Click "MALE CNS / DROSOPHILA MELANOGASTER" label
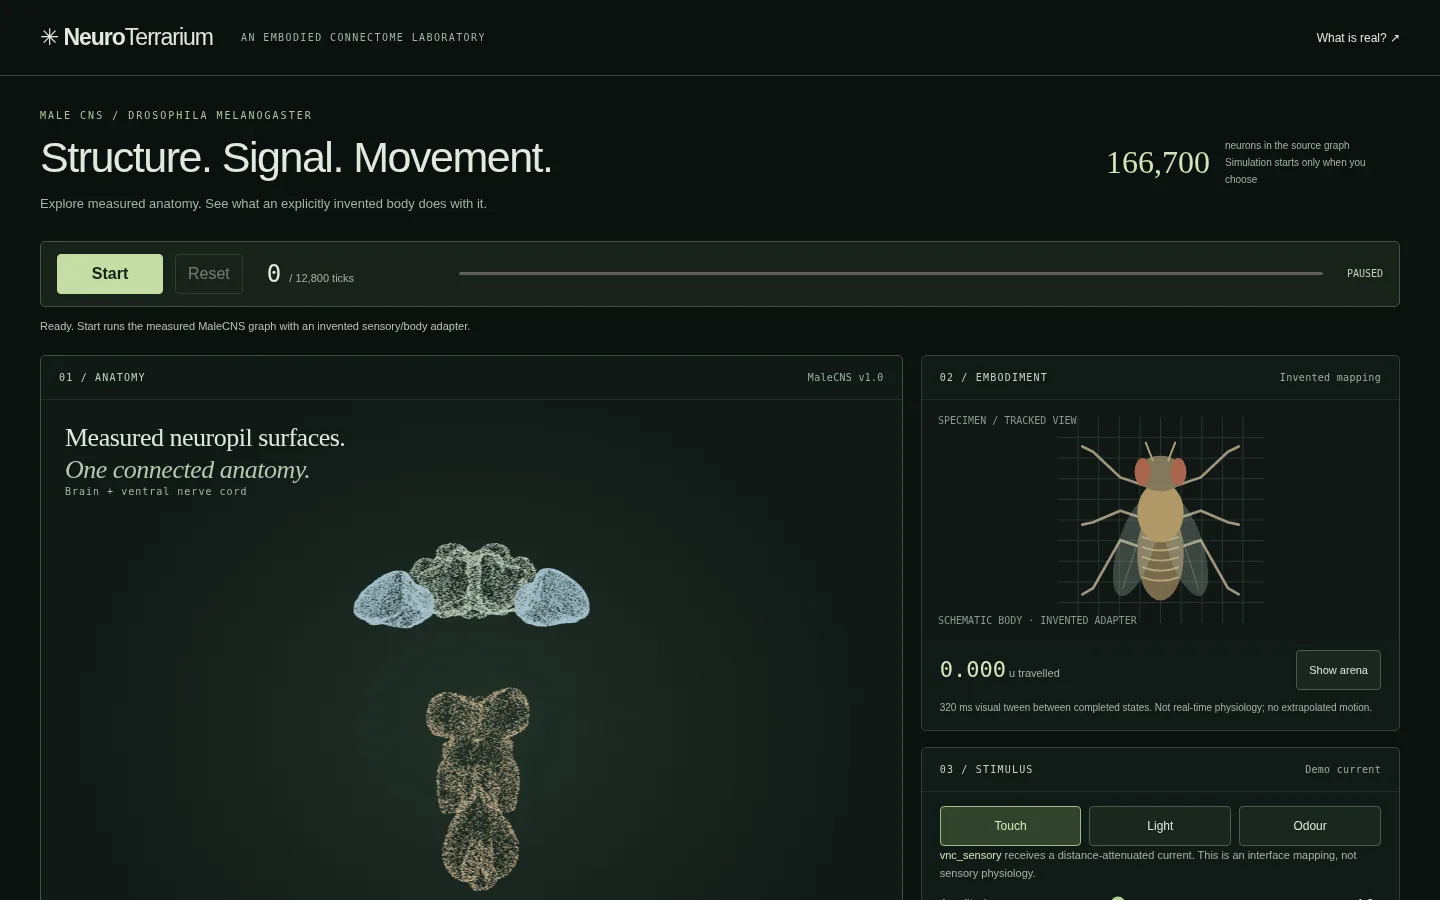The image size is (1440, 900). point(176,116)
